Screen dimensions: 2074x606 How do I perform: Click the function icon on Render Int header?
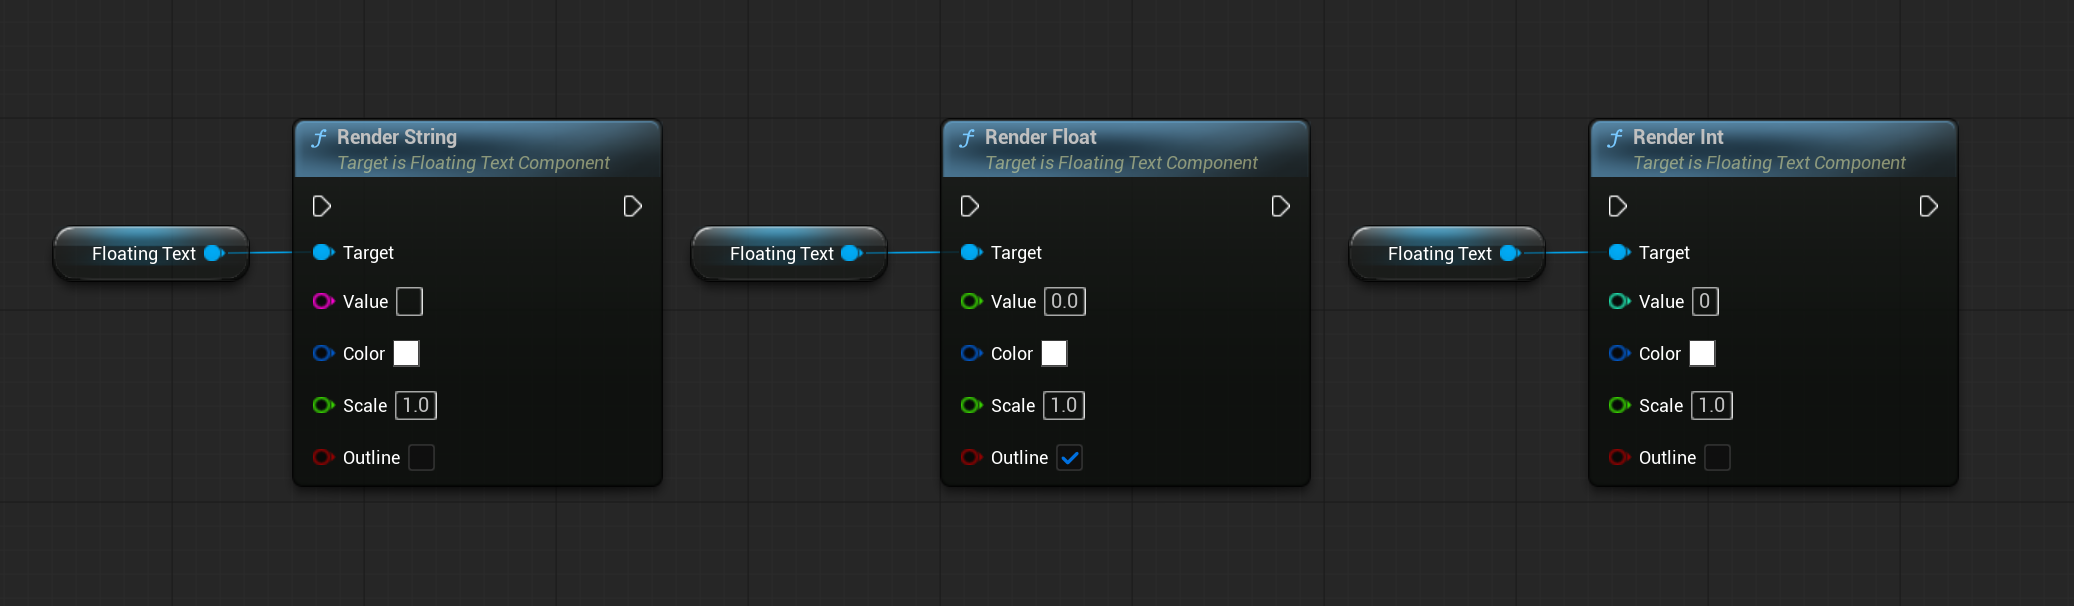(1616, 136)
